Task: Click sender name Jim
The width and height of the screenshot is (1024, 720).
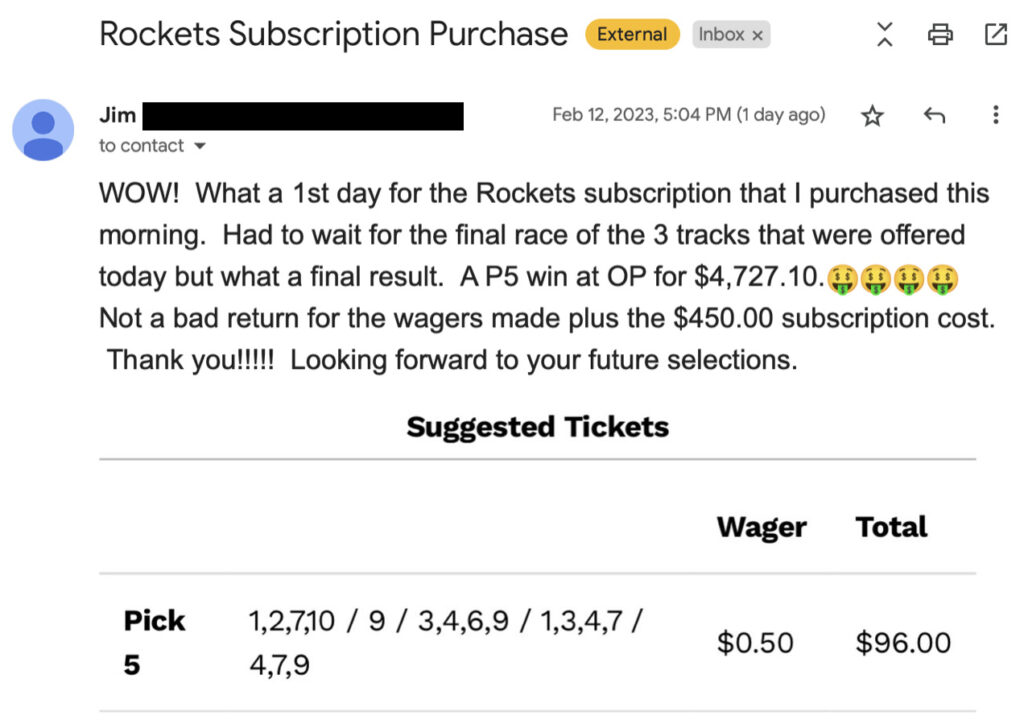Action: pyautogui.click(x=117, y=115)
